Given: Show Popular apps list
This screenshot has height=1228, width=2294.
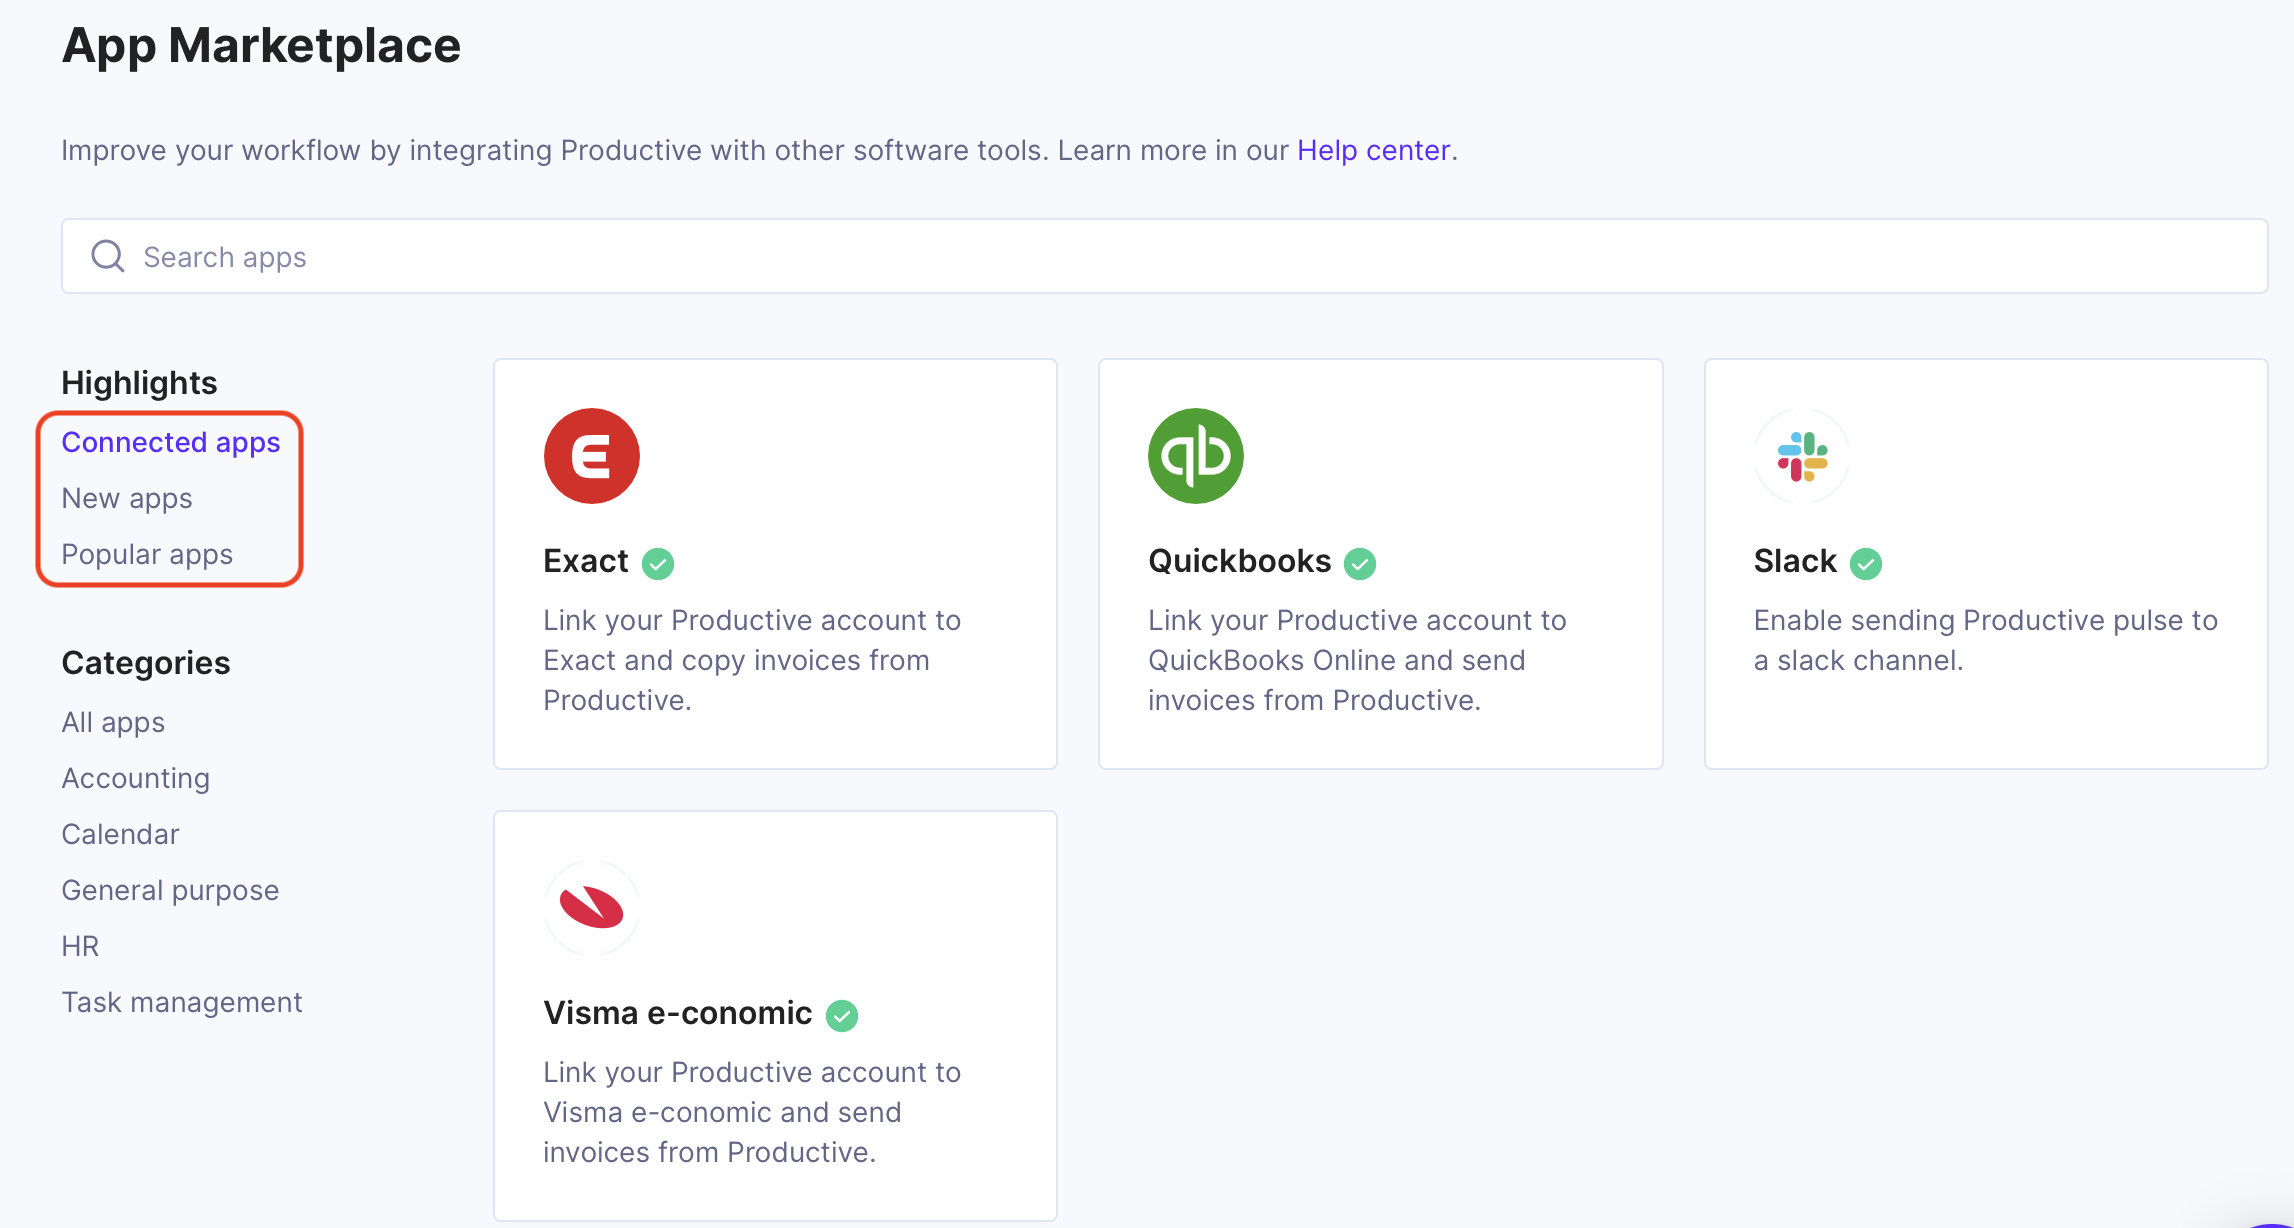Looking at the screenshot, I should tap(147, 554).
